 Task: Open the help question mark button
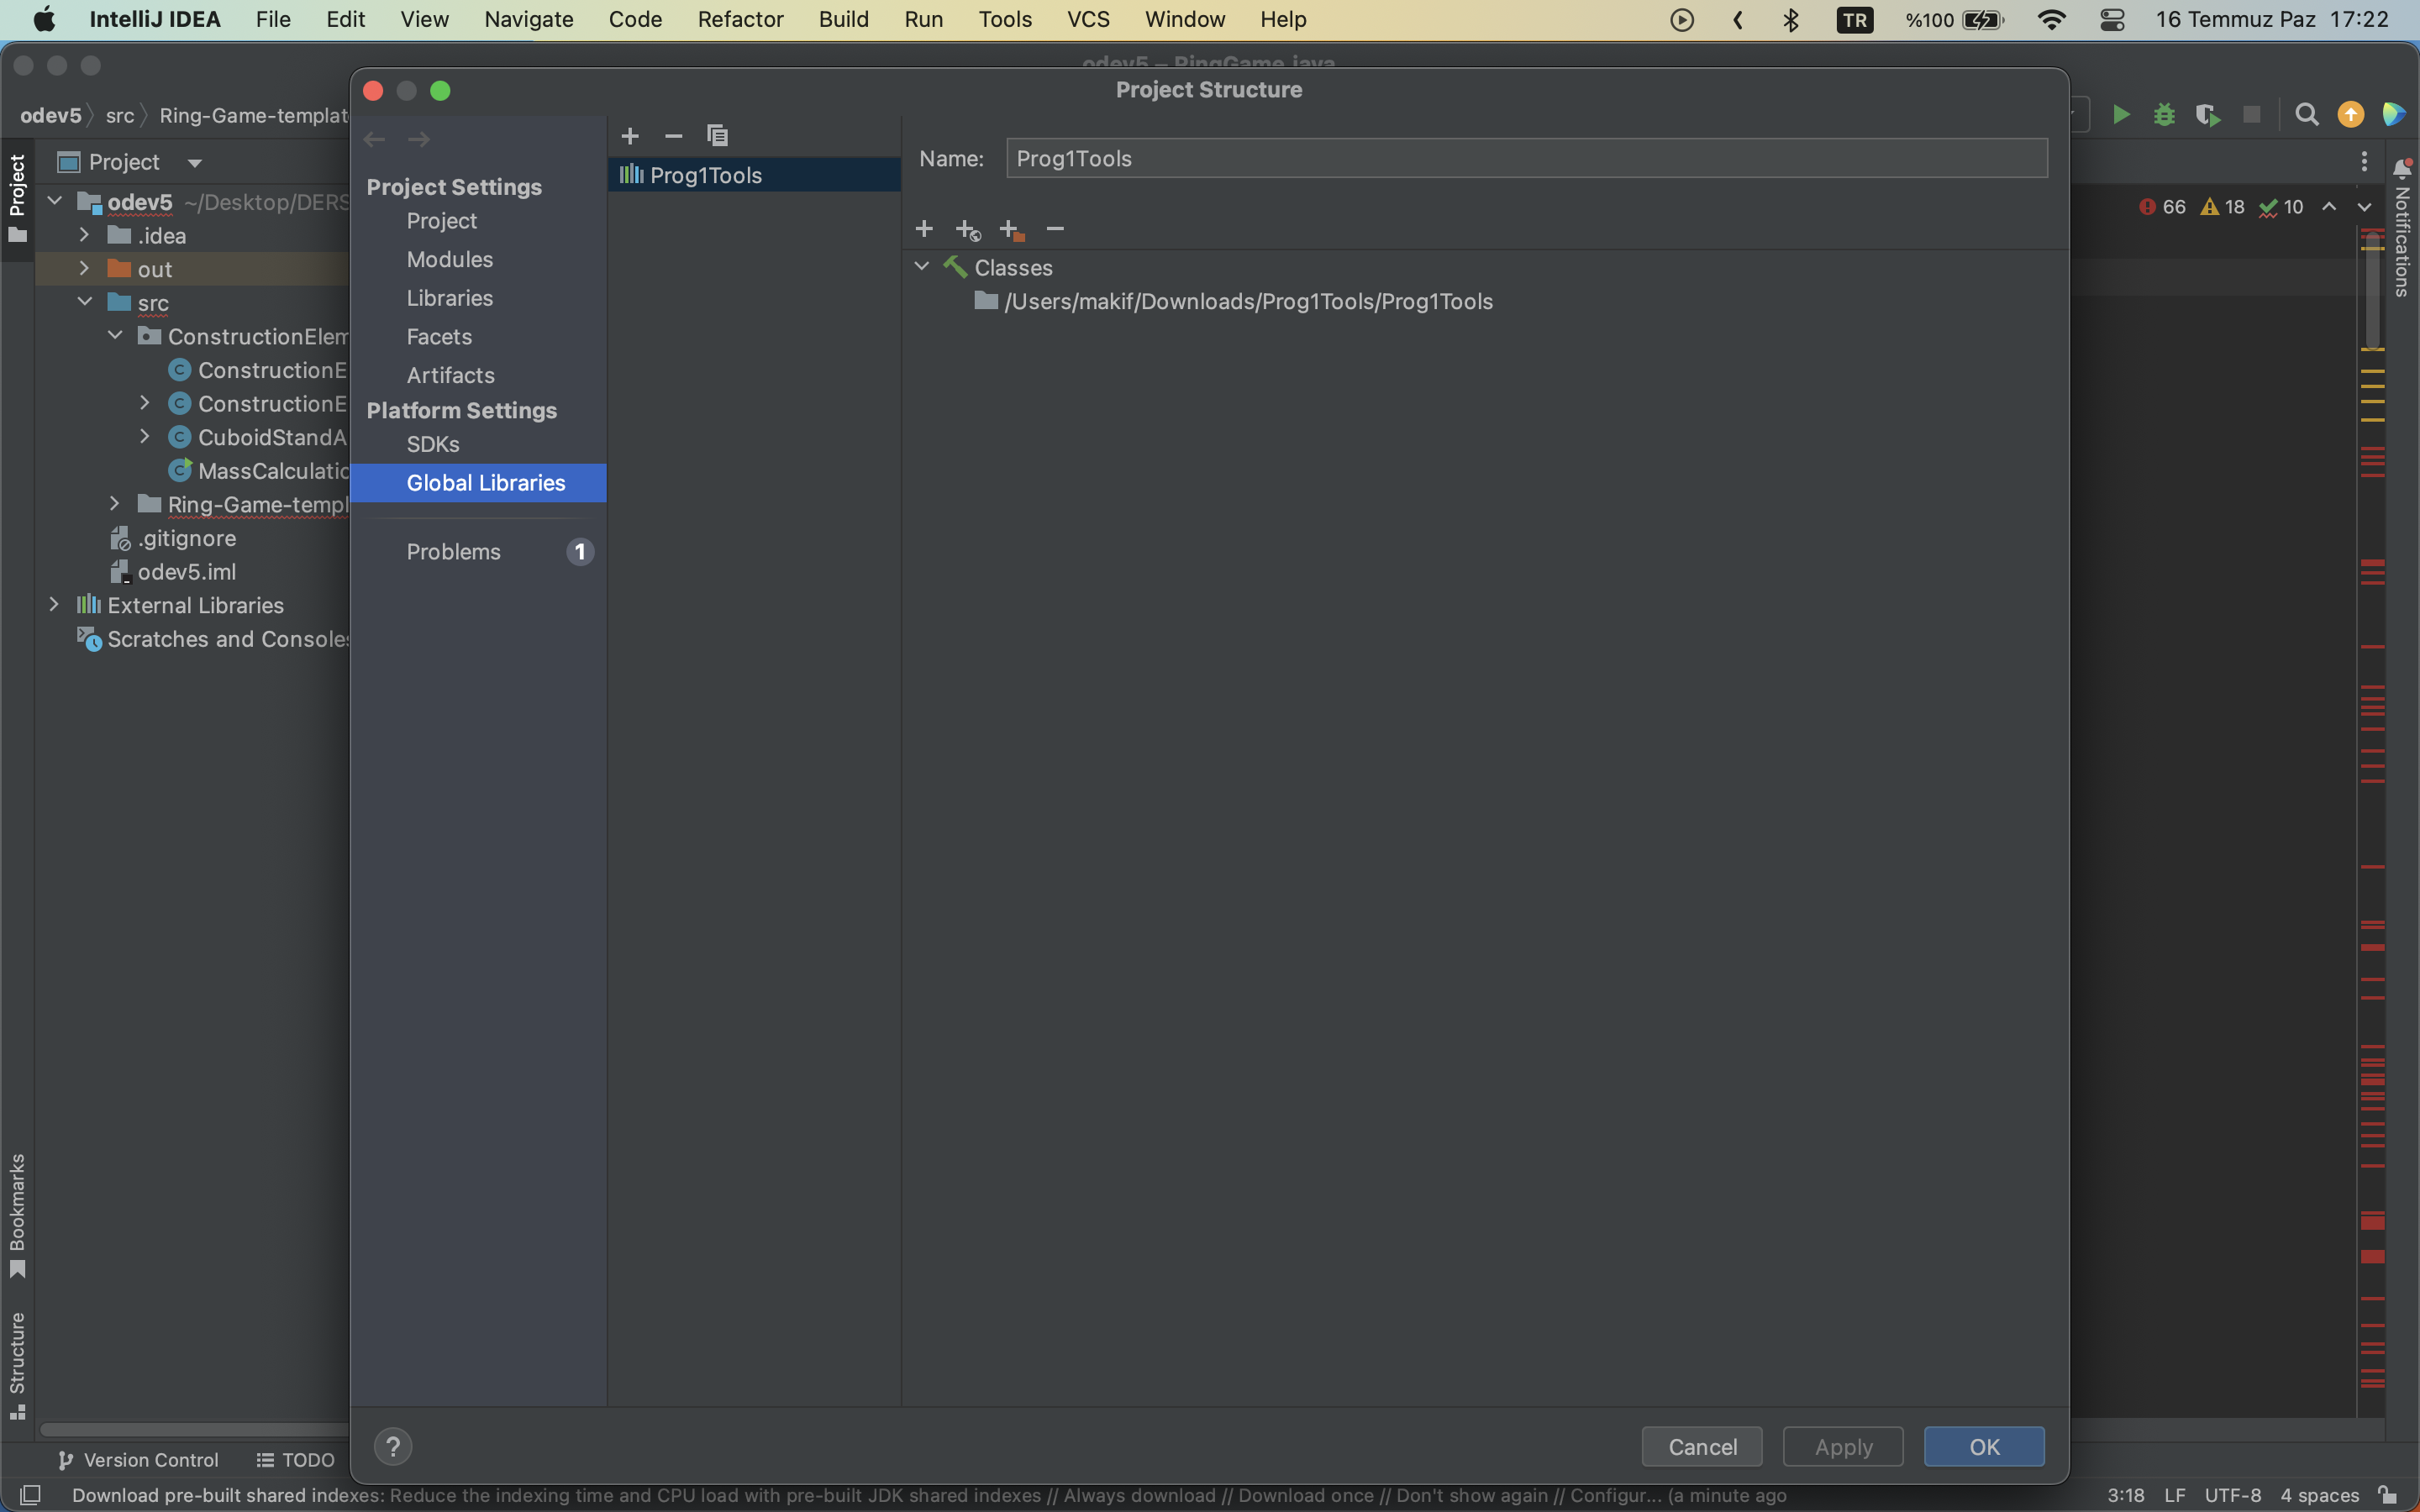pos(393,1446)
